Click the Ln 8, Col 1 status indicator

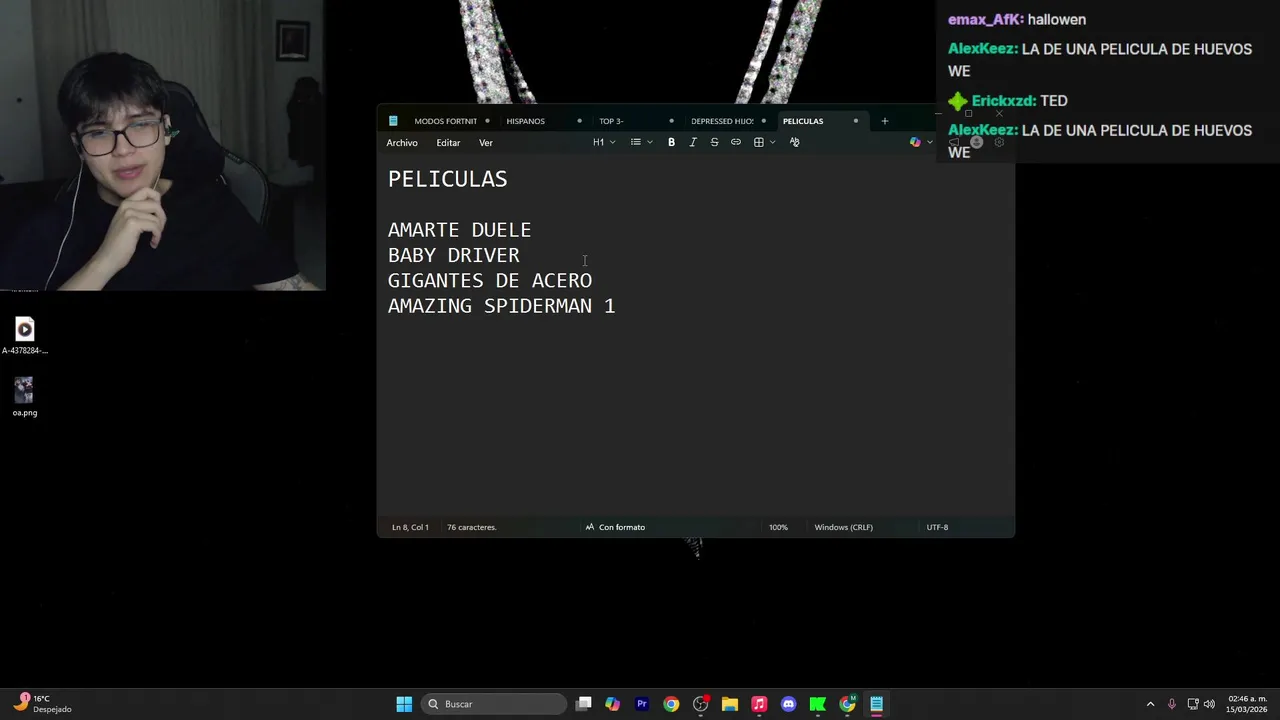coord(410,527)
